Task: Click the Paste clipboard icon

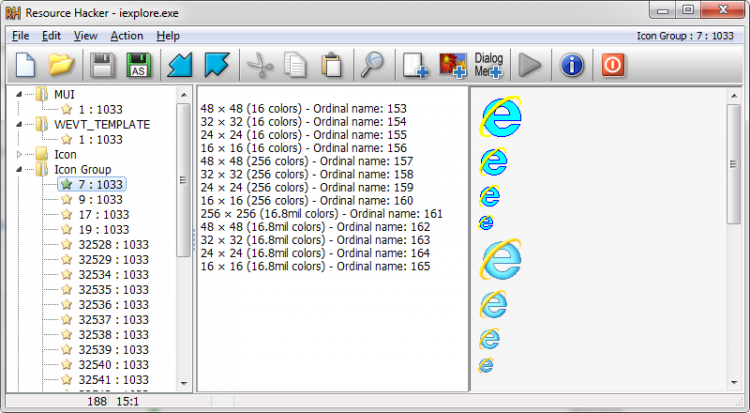Action: [331, 65]
